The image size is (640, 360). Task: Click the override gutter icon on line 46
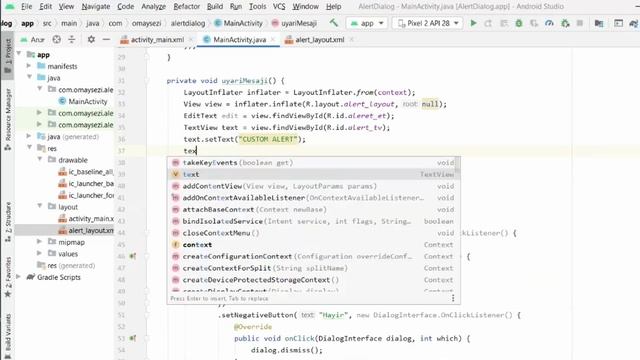click(x=133, y=256)
